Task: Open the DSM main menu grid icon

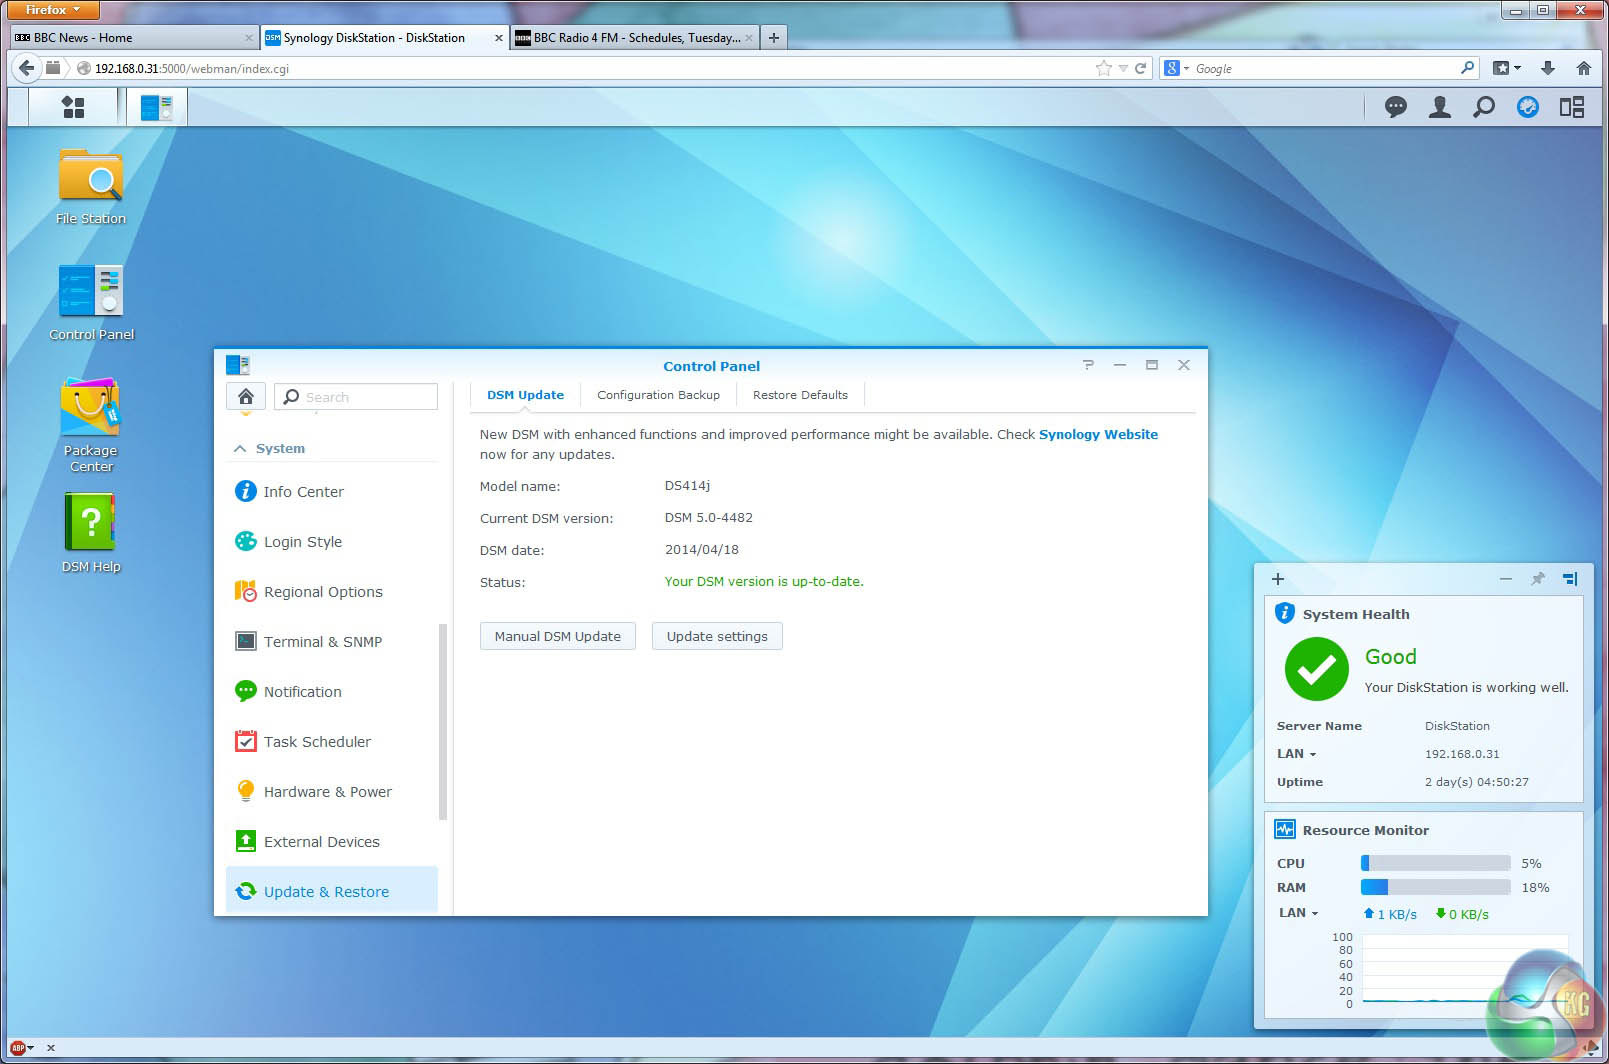Action: (73, 107)
